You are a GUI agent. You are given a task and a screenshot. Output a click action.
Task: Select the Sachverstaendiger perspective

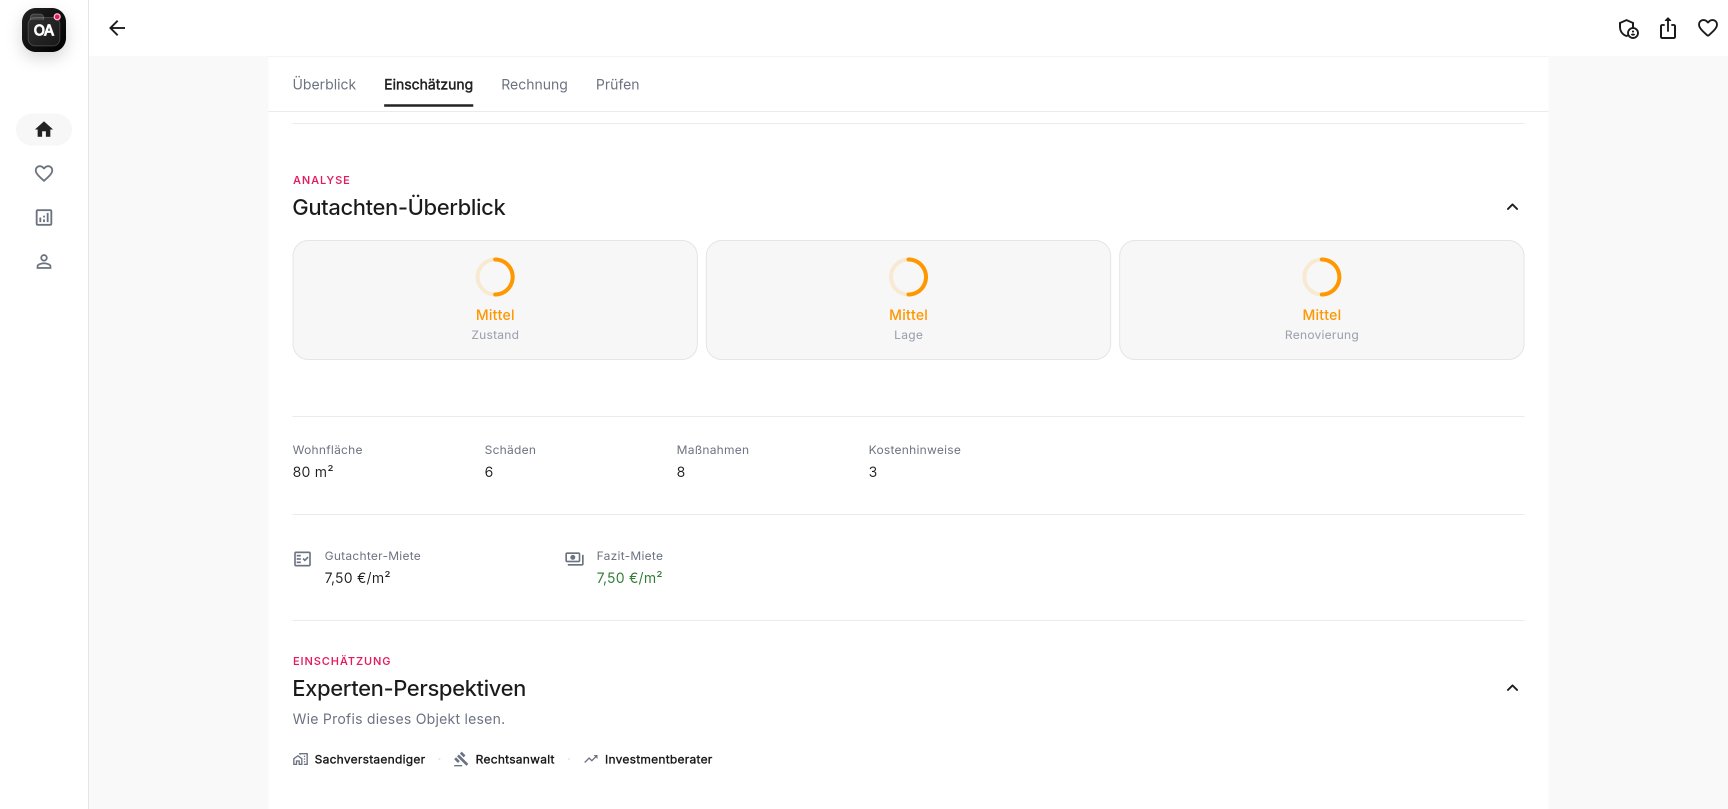[x=360, y=760]
